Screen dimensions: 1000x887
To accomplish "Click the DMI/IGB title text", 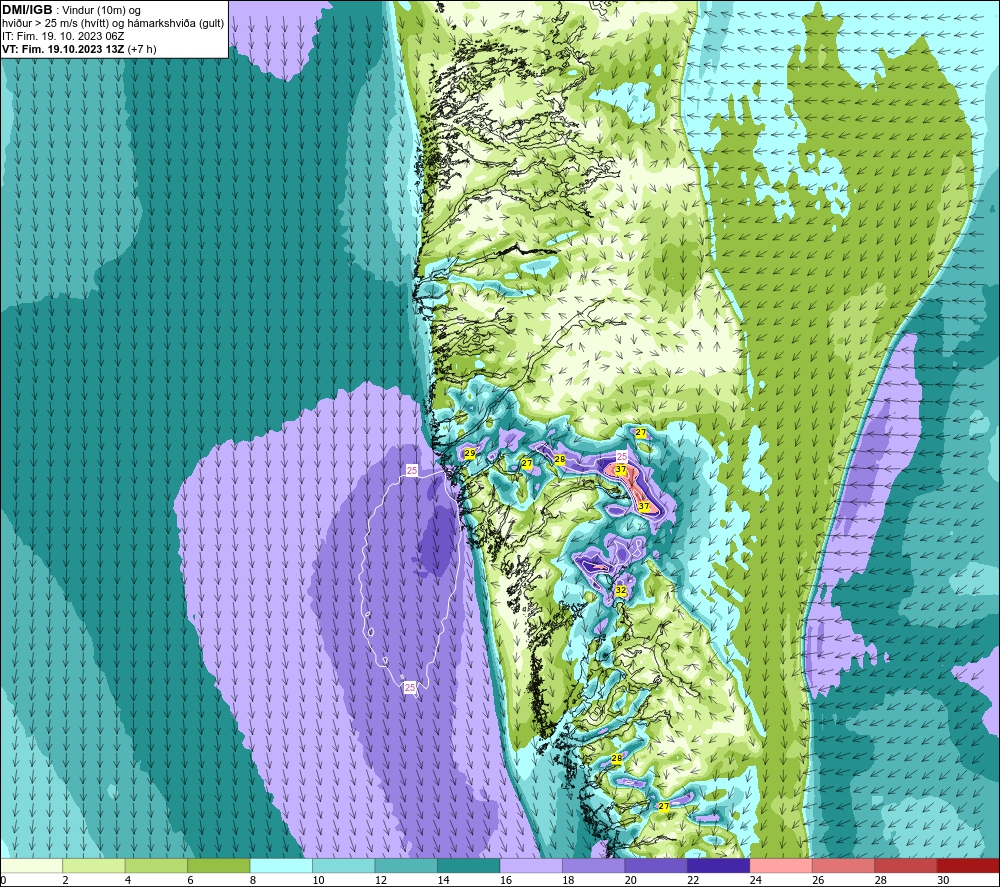I will coord(27,10).
